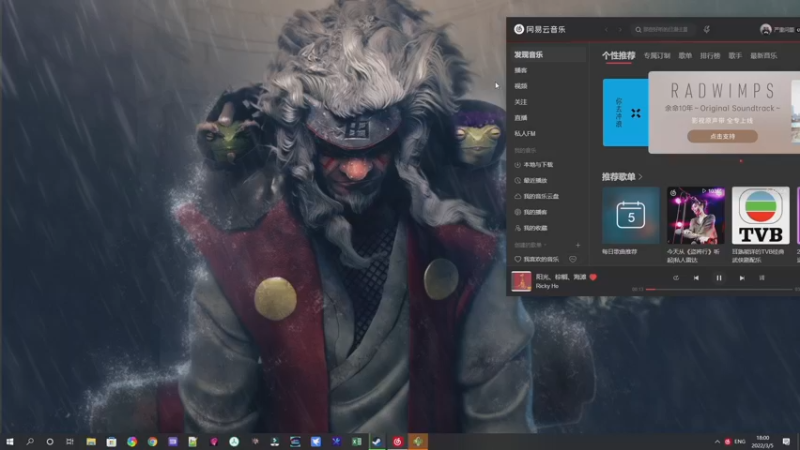This screenshot has height=450, width=800.
Task: Click NetEase Cloud Music taskbar icon
Action: (397, 442)
